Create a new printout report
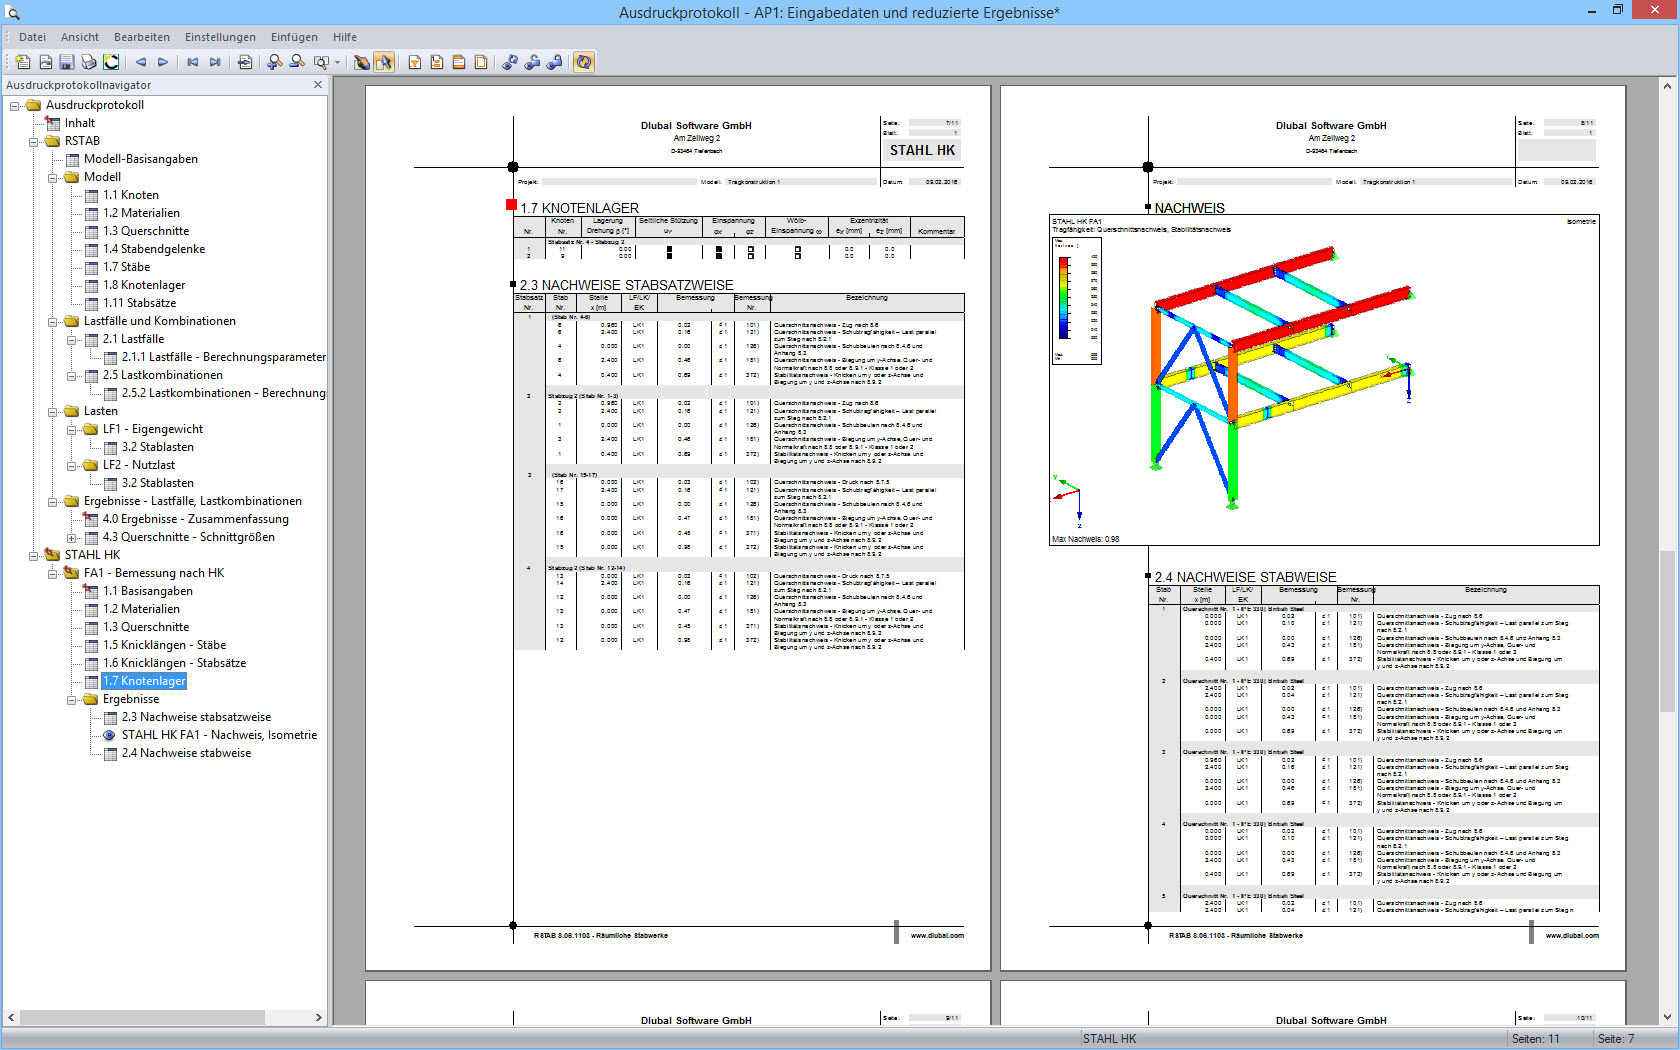Viewport: 1680px width, 1050px height. coord(22,62)
